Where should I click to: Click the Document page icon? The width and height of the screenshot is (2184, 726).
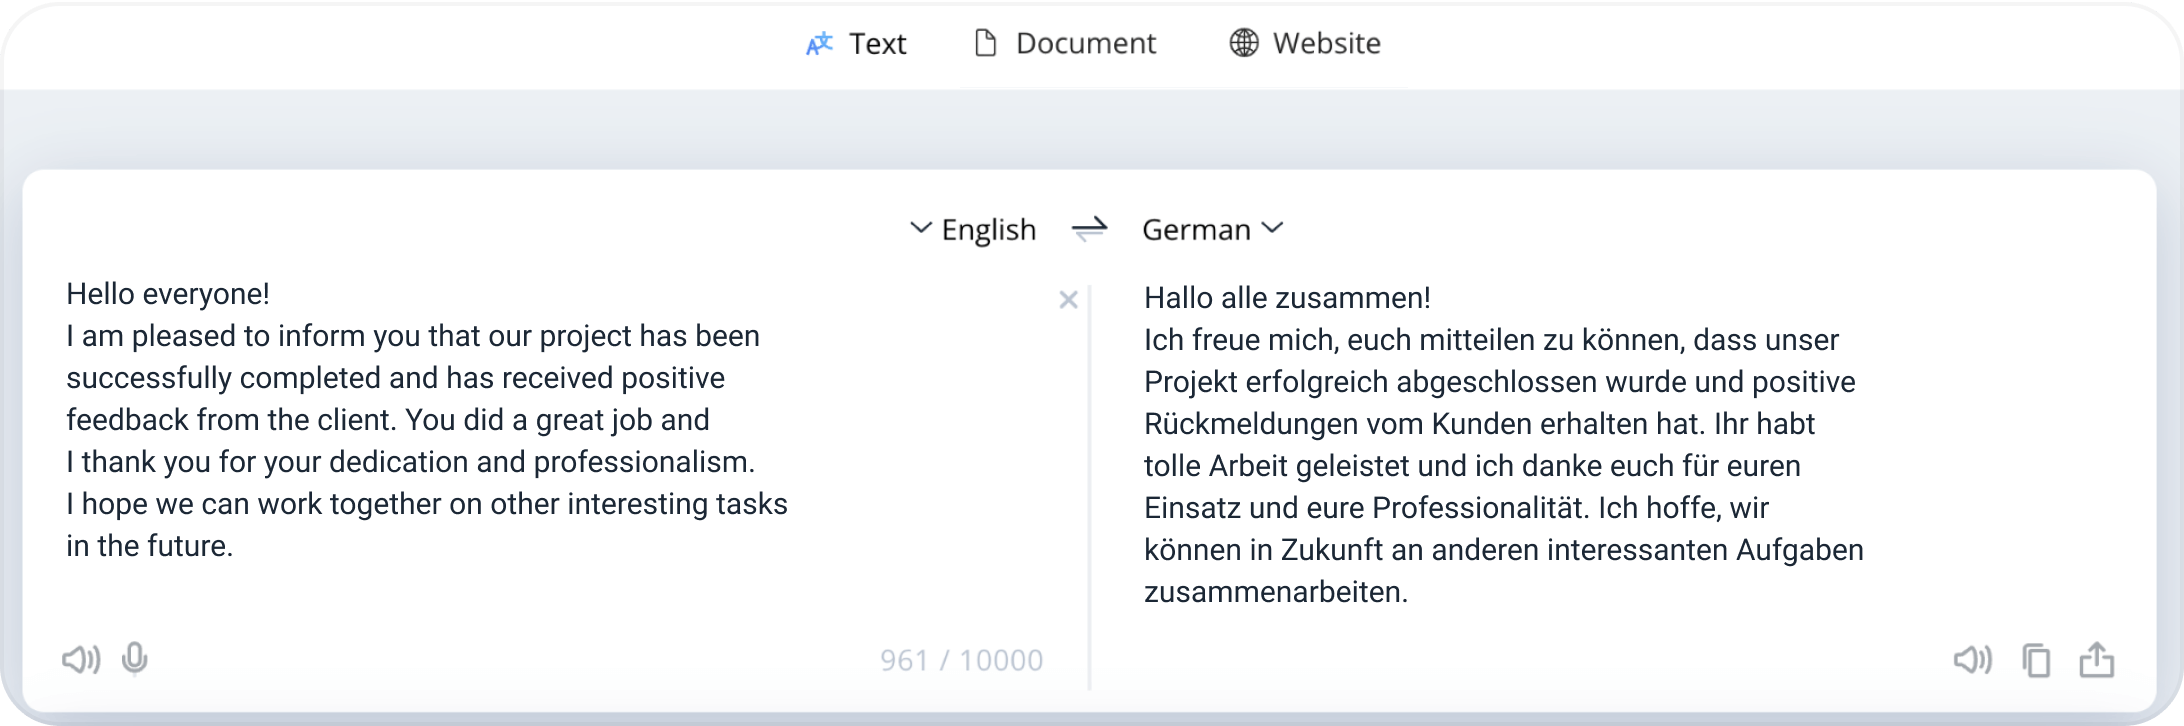coord(985,43)
